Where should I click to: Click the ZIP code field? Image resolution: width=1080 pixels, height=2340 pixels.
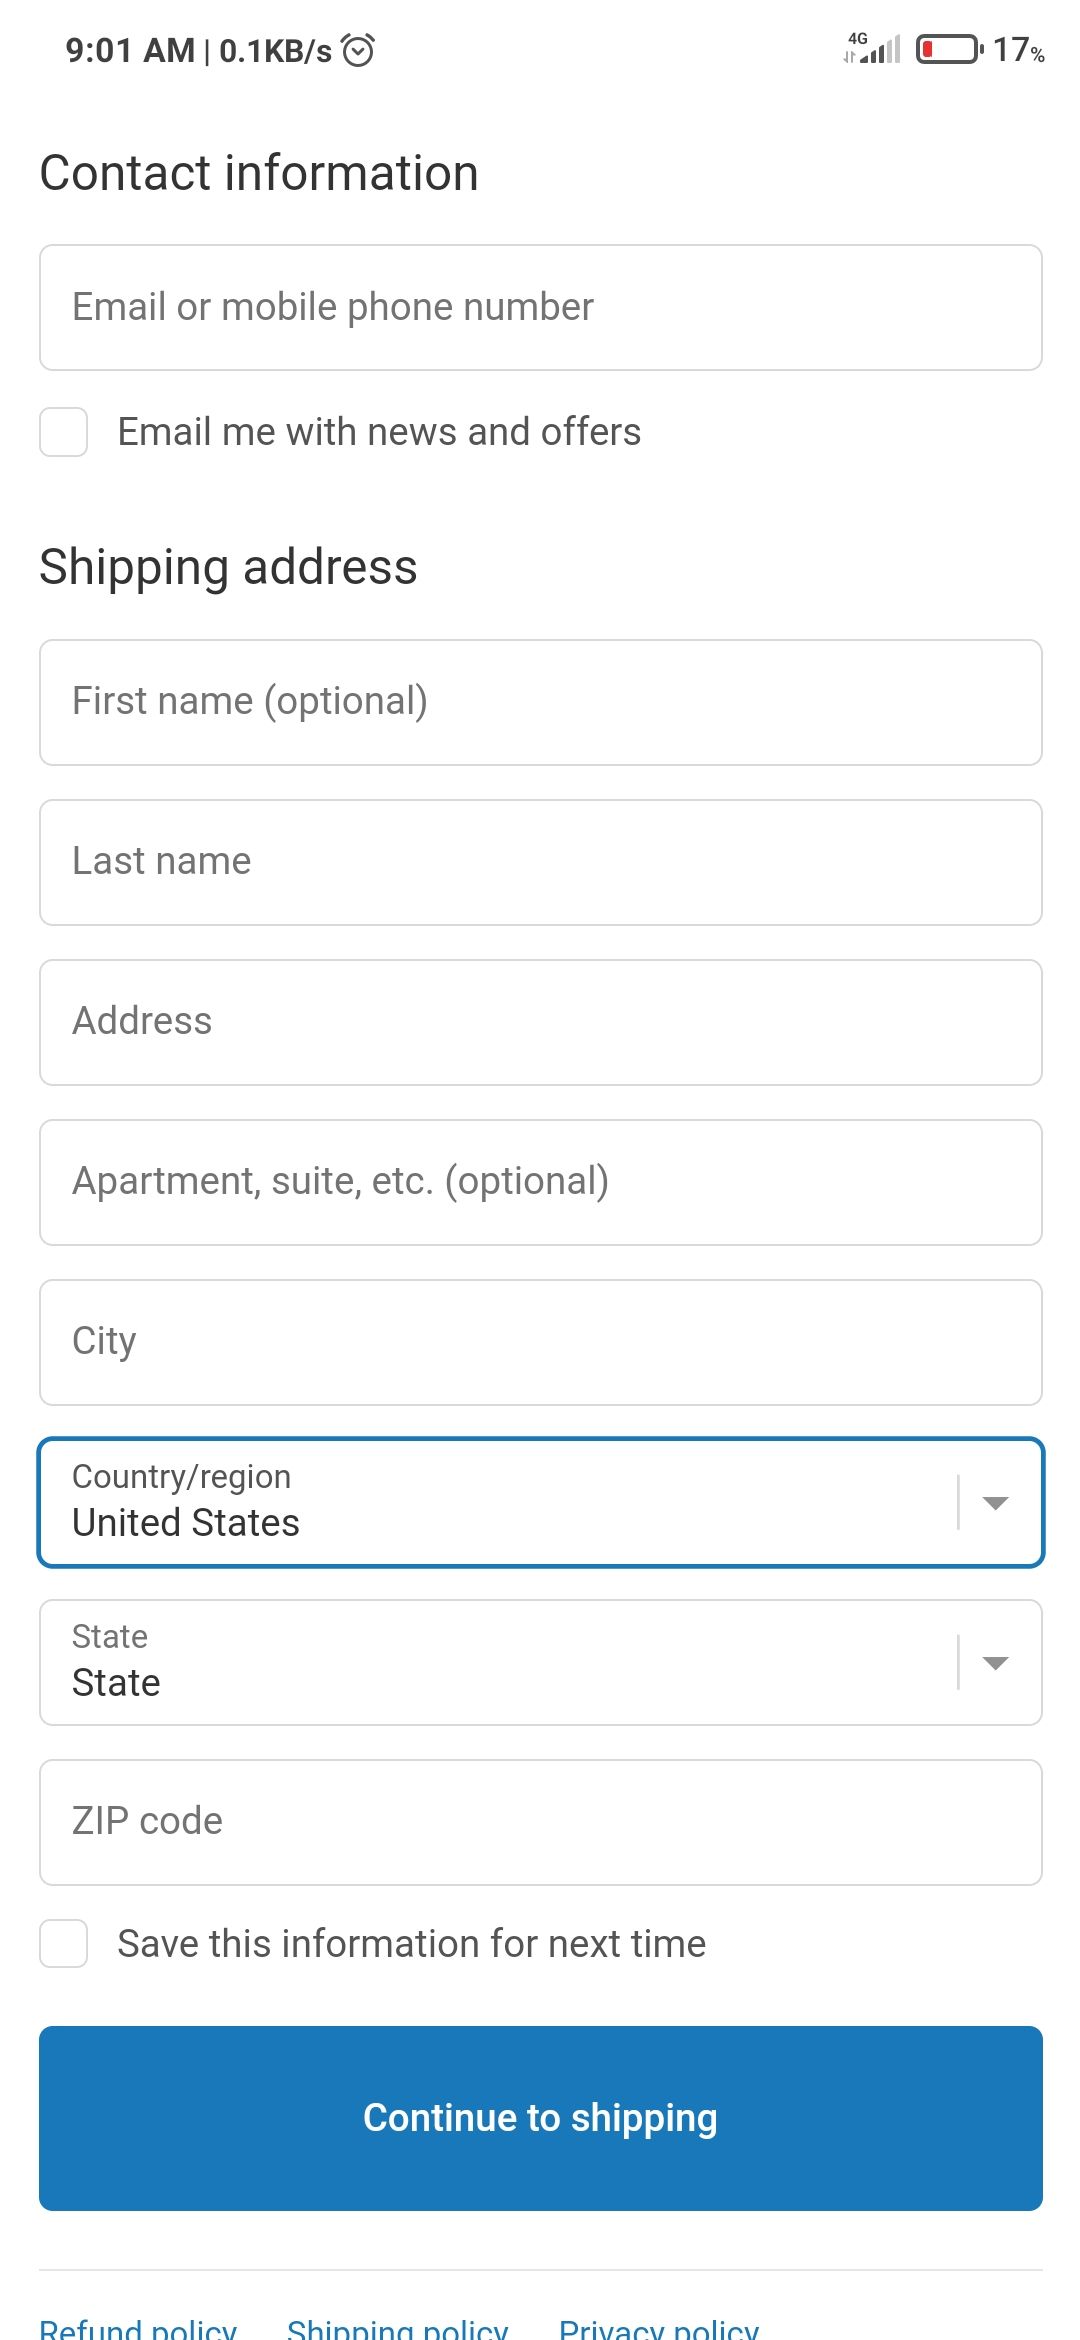click(540, 1823)
